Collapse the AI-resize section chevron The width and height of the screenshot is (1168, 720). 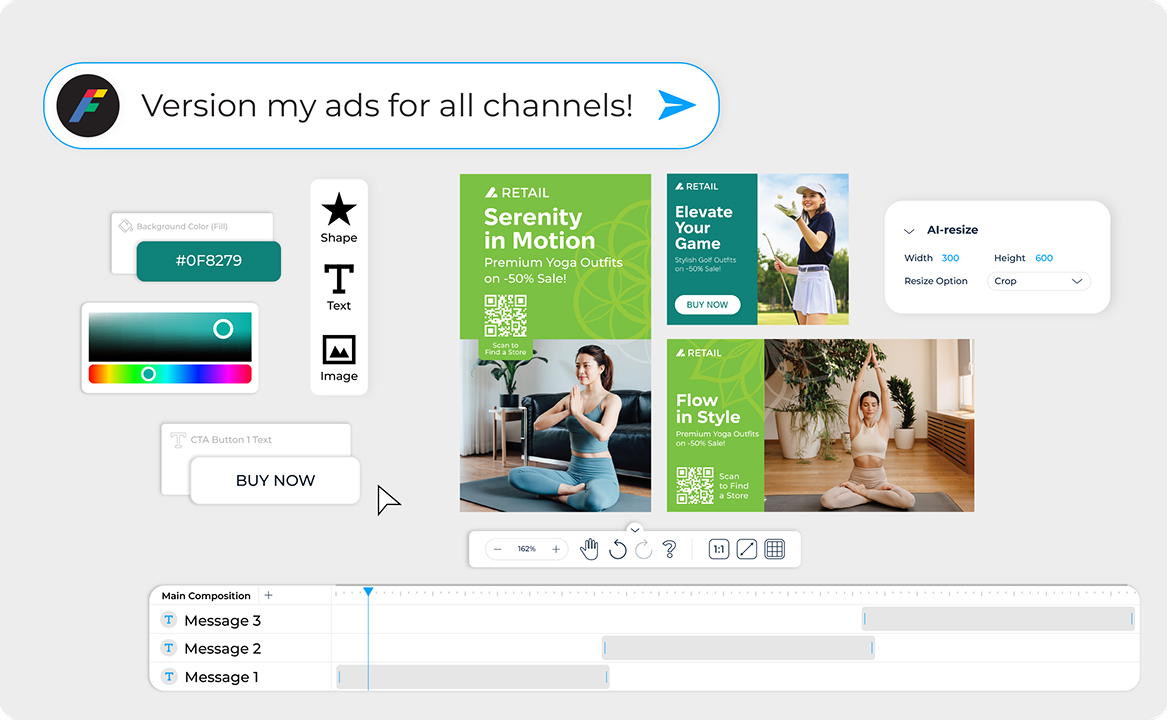click(x=909, y=231)
